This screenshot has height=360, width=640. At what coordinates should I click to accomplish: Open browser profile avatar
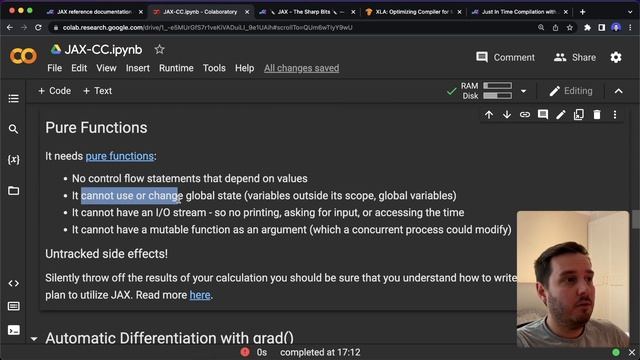coord(616,27)
